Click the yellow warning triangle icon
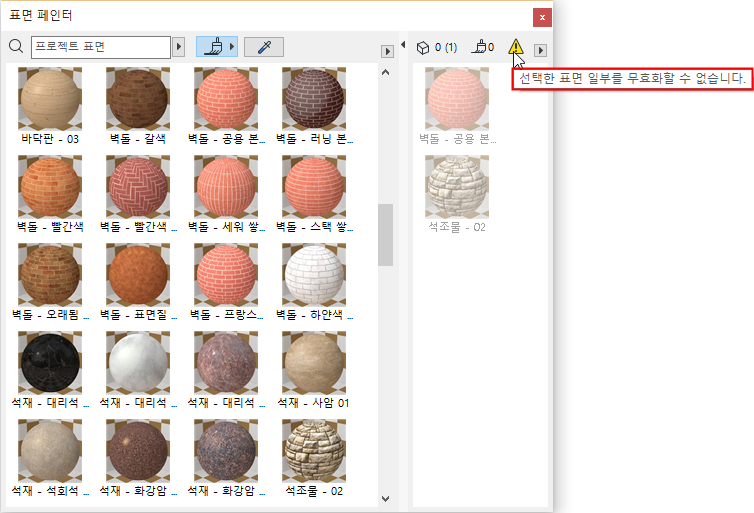754x513 pixels. (x=515, y=46)
